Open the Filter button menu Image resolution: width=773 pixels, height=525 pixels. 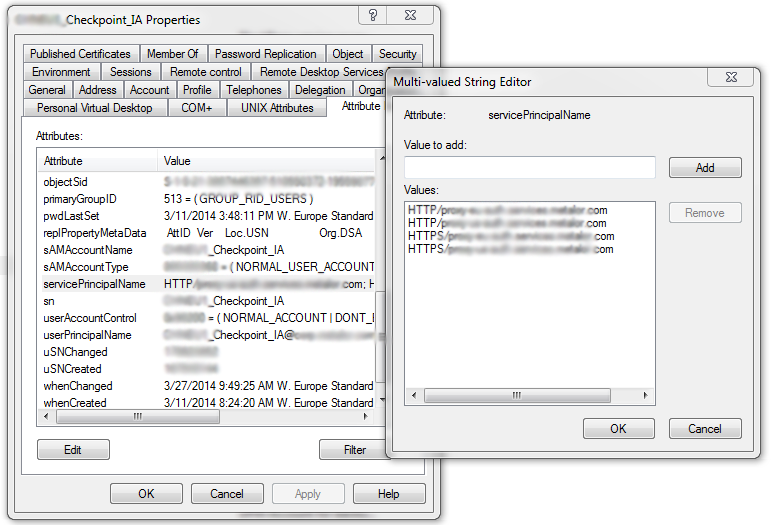click(354, 450)
